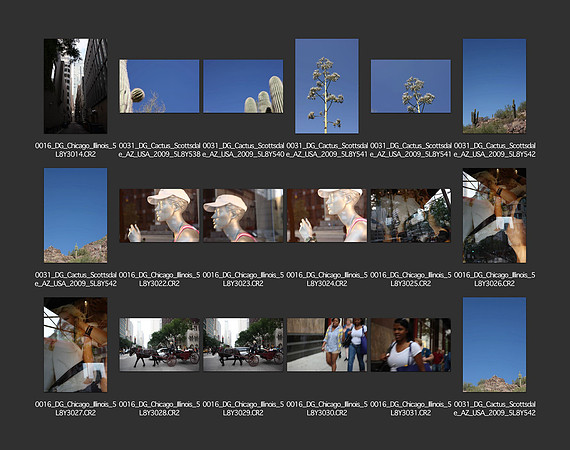Open portrait reflection thumbnail above L8Y3026.CR2
570x450 pixels.
(494, 216)
